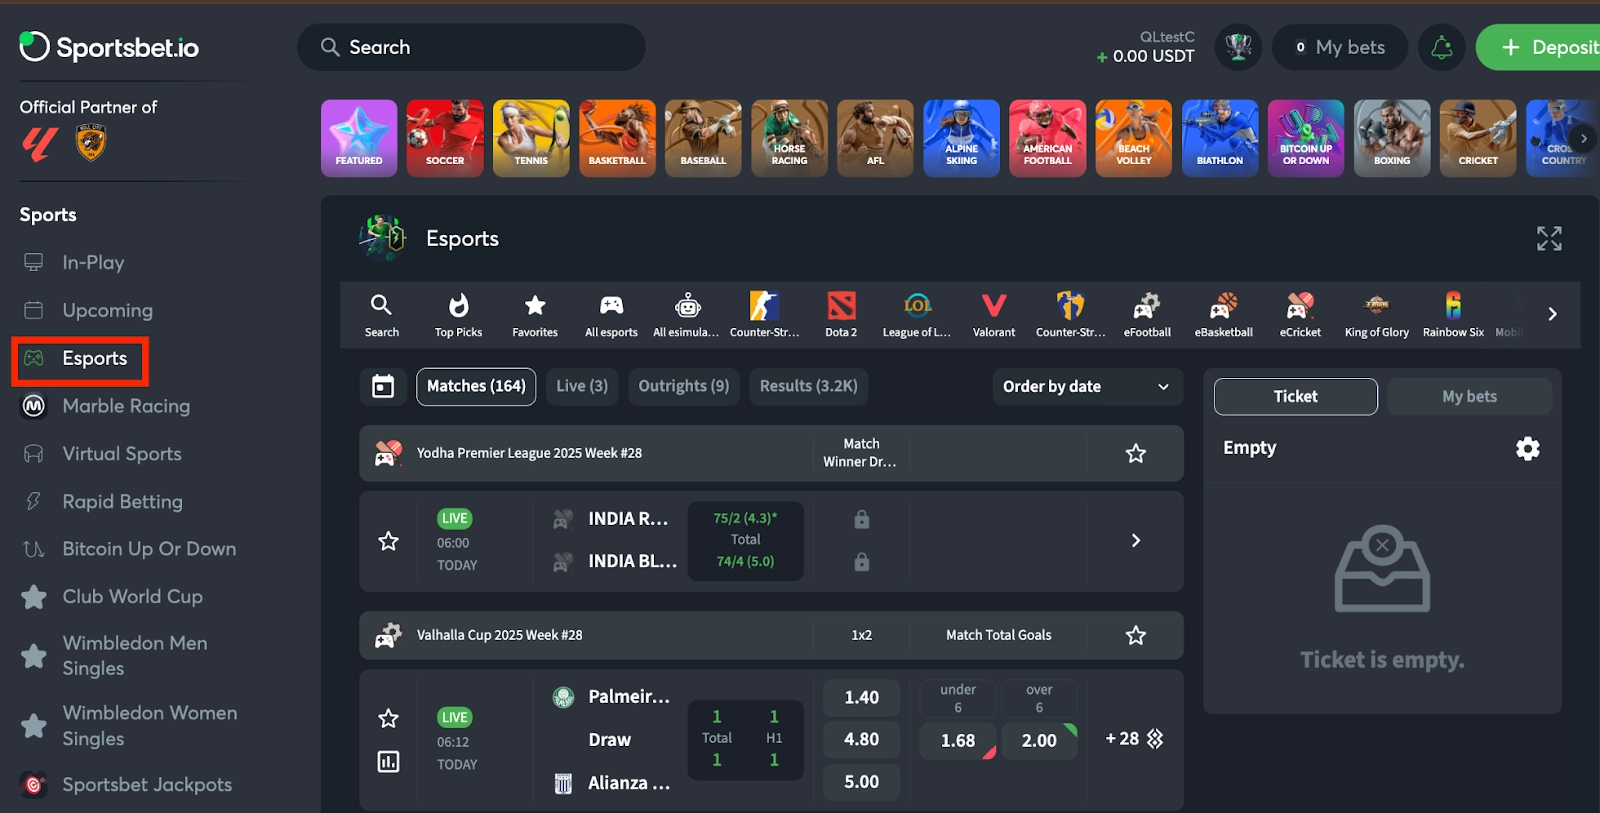Switch to Matches (164) tab
This screenshot has width=1600, height=813.
(x=476, y=386)
